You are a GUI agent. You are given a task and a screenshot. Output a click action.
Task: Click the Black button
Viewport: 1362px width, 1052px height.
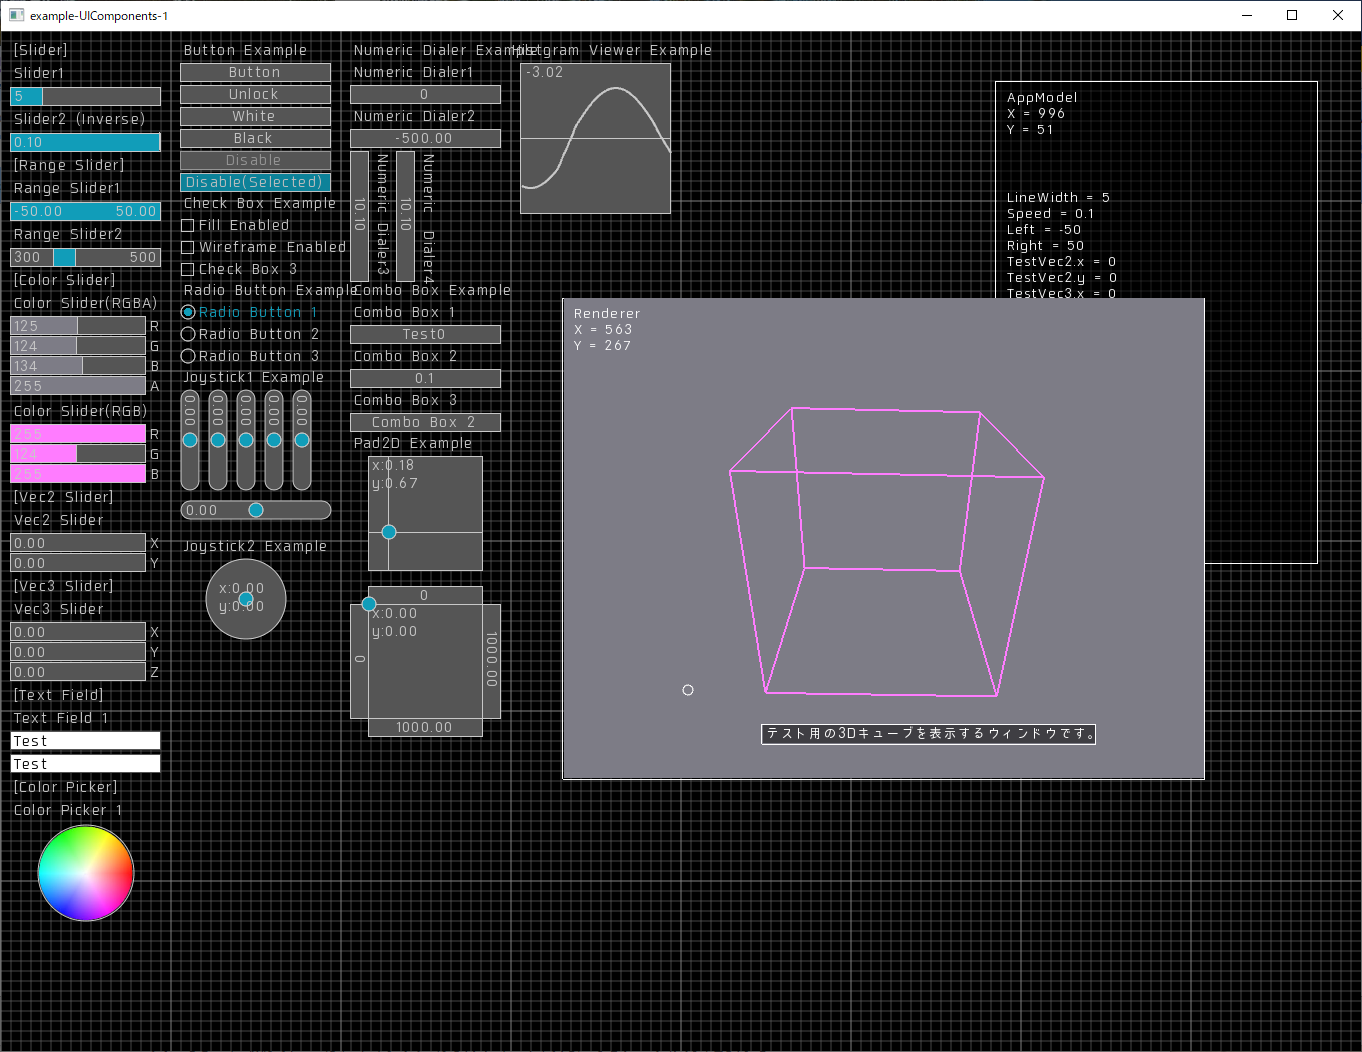tap(255, 138)
